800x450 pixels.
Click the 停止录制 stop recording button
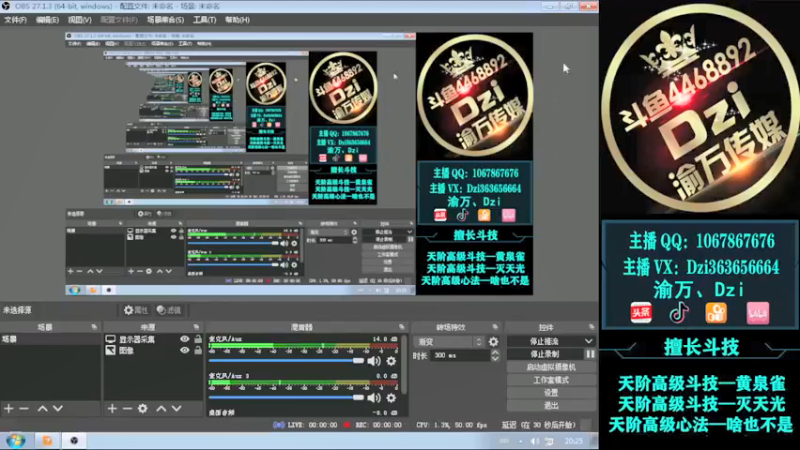pos(545,354)
